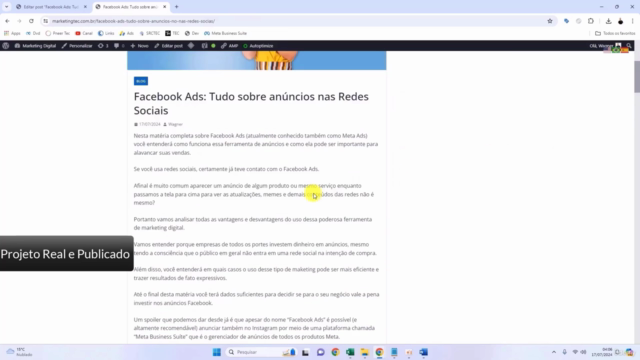The width and height of the screenshot is (640, 360).
Task: Open the Apps bookmark shortcut
Action: point(12,33)
